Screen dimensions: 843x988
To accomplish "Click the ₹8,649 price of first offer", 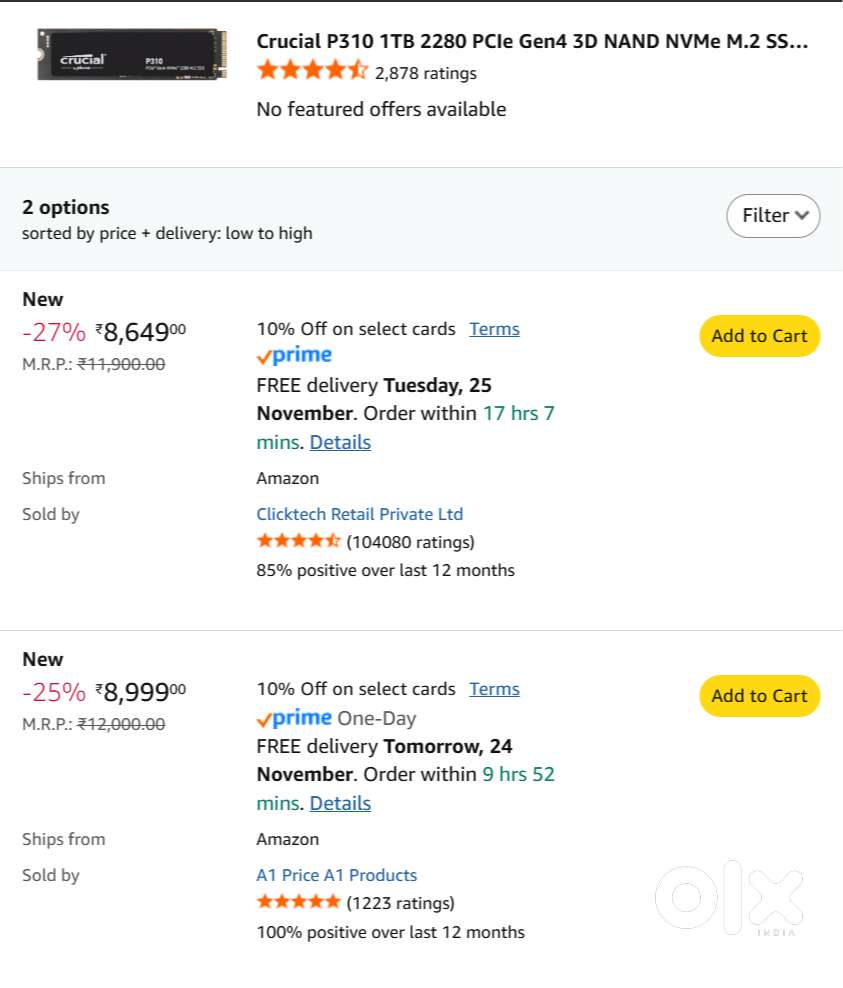I will (x=140, y=332).
